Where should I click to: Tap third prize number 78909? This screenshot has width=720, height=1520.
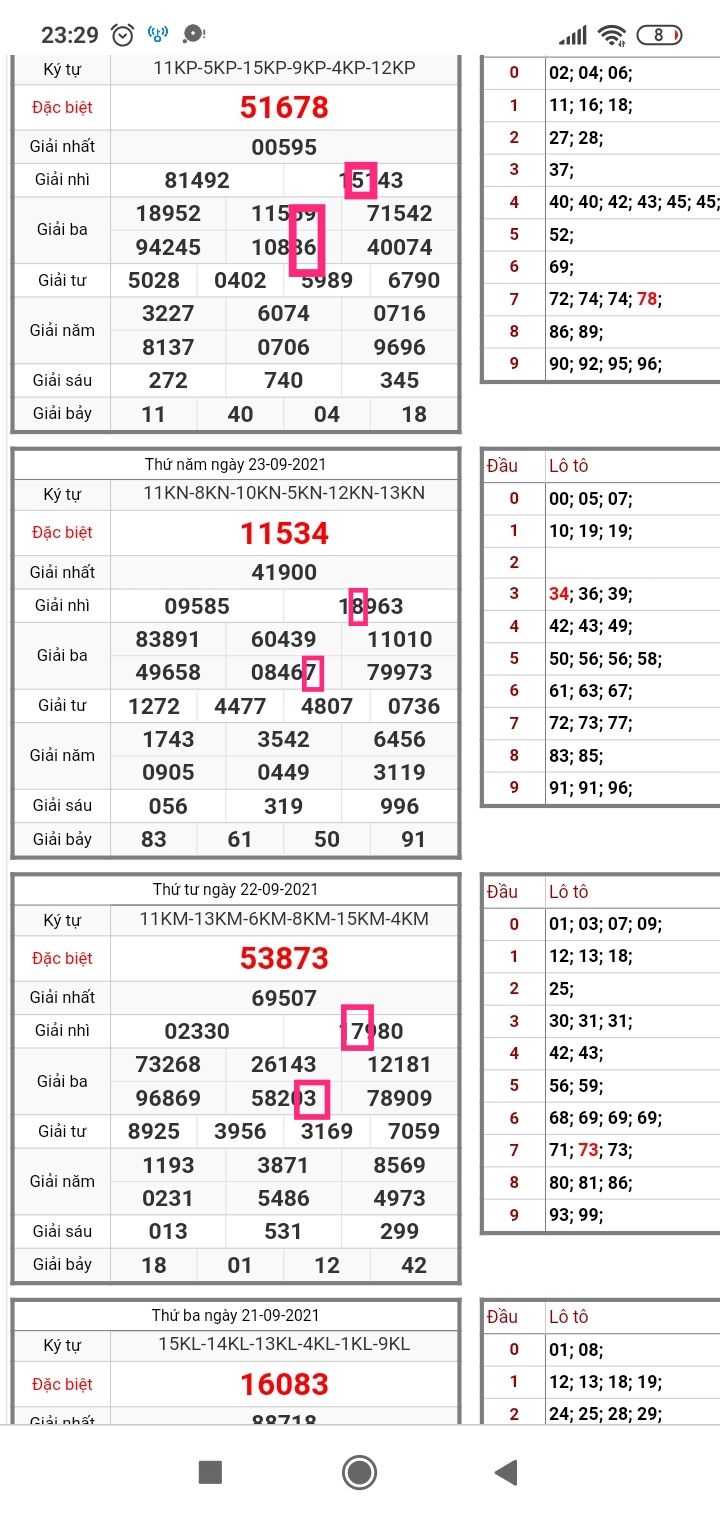click(400, 1098)
